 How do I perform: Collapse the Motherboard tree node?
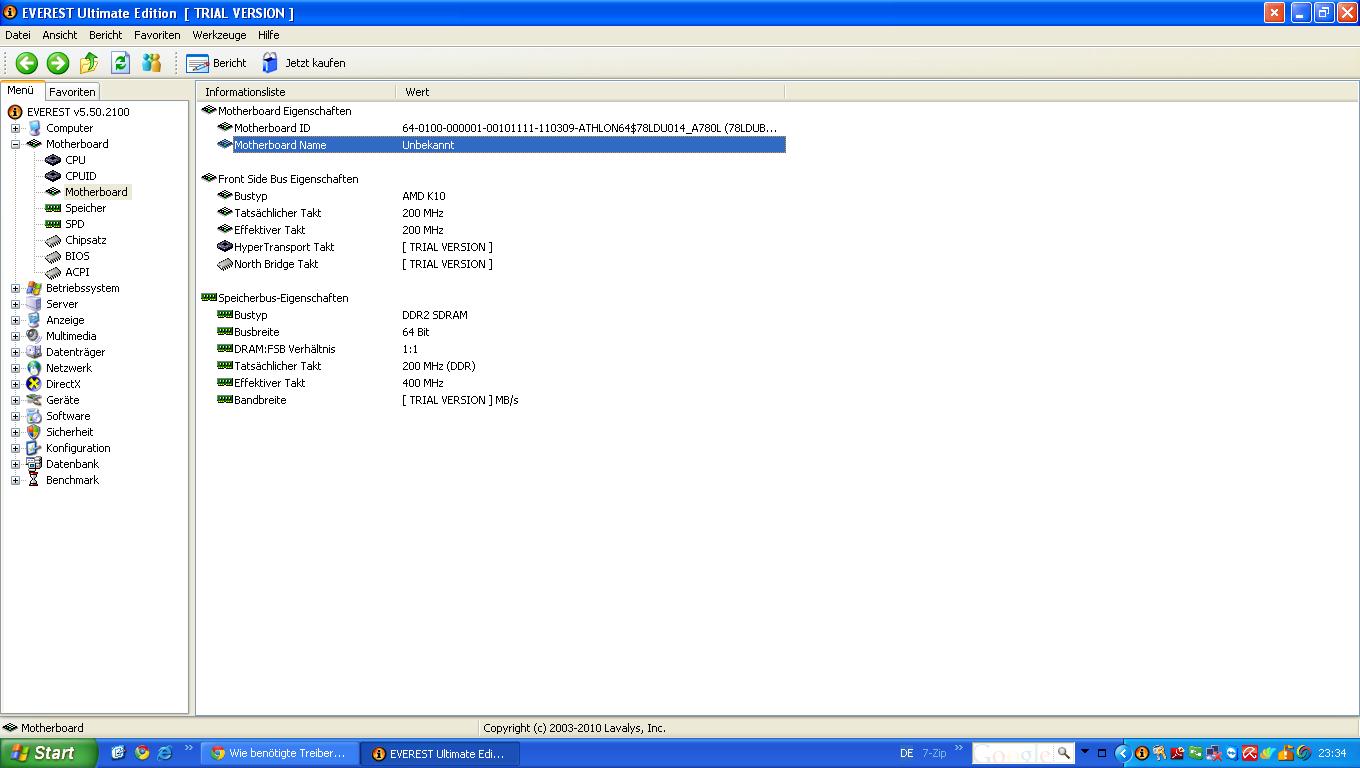(x=15, y=144)
